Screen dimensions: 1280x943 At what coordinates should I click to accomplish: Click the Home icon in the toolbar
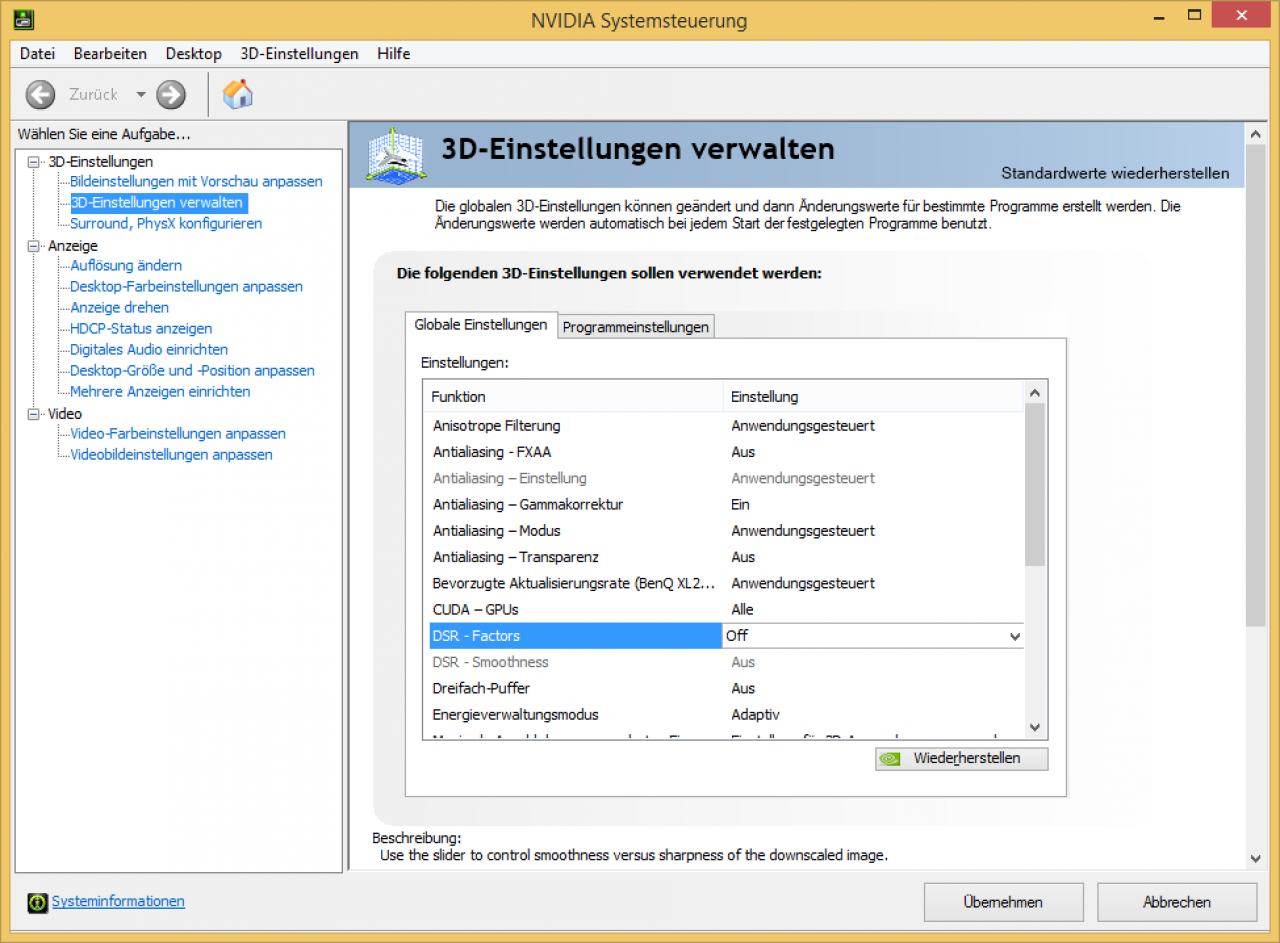(x=237, y=94)
